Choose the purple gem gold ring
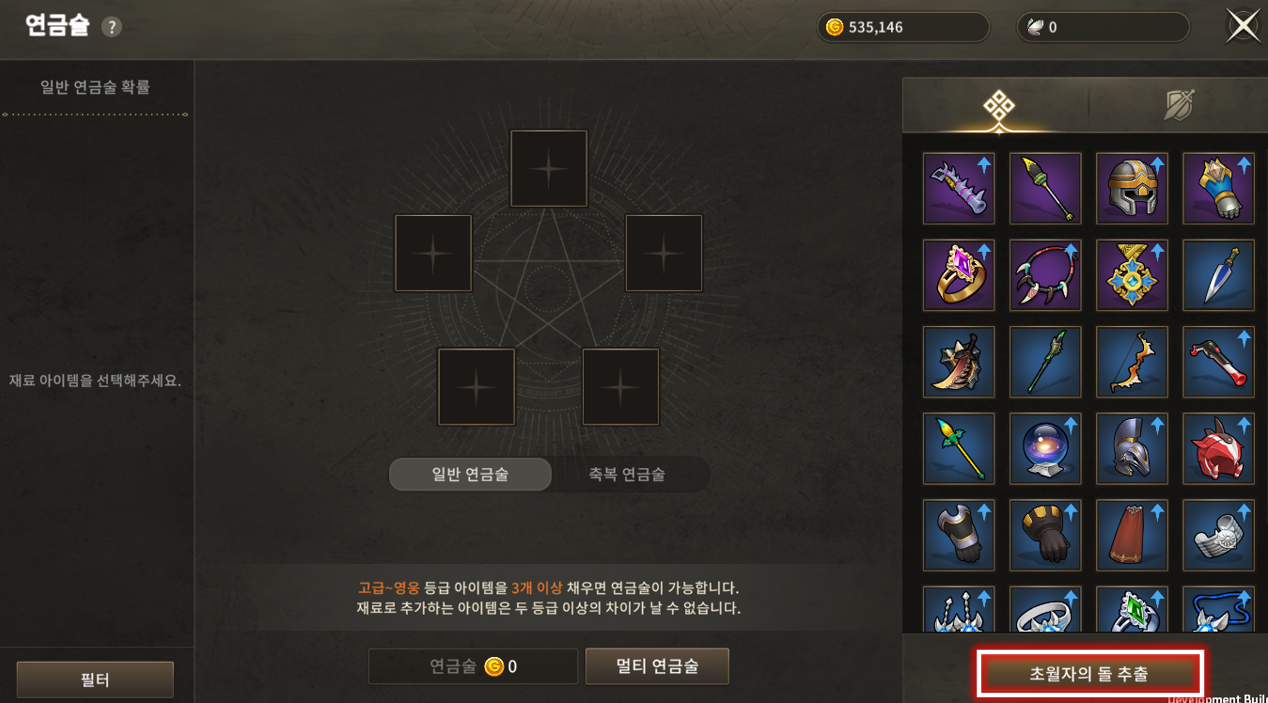The width and height of the screenshot is (1268, 703). (x=958, y=275)
